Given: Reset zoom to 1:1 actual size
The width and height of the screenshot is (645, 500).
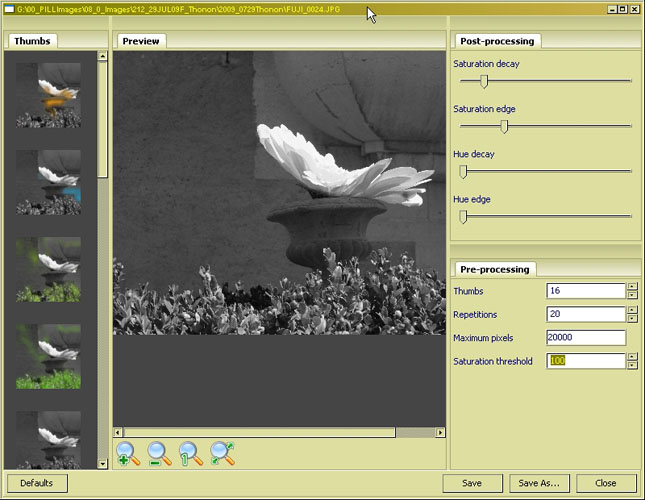Looking at the screenshot, I should tap(191, 454).
